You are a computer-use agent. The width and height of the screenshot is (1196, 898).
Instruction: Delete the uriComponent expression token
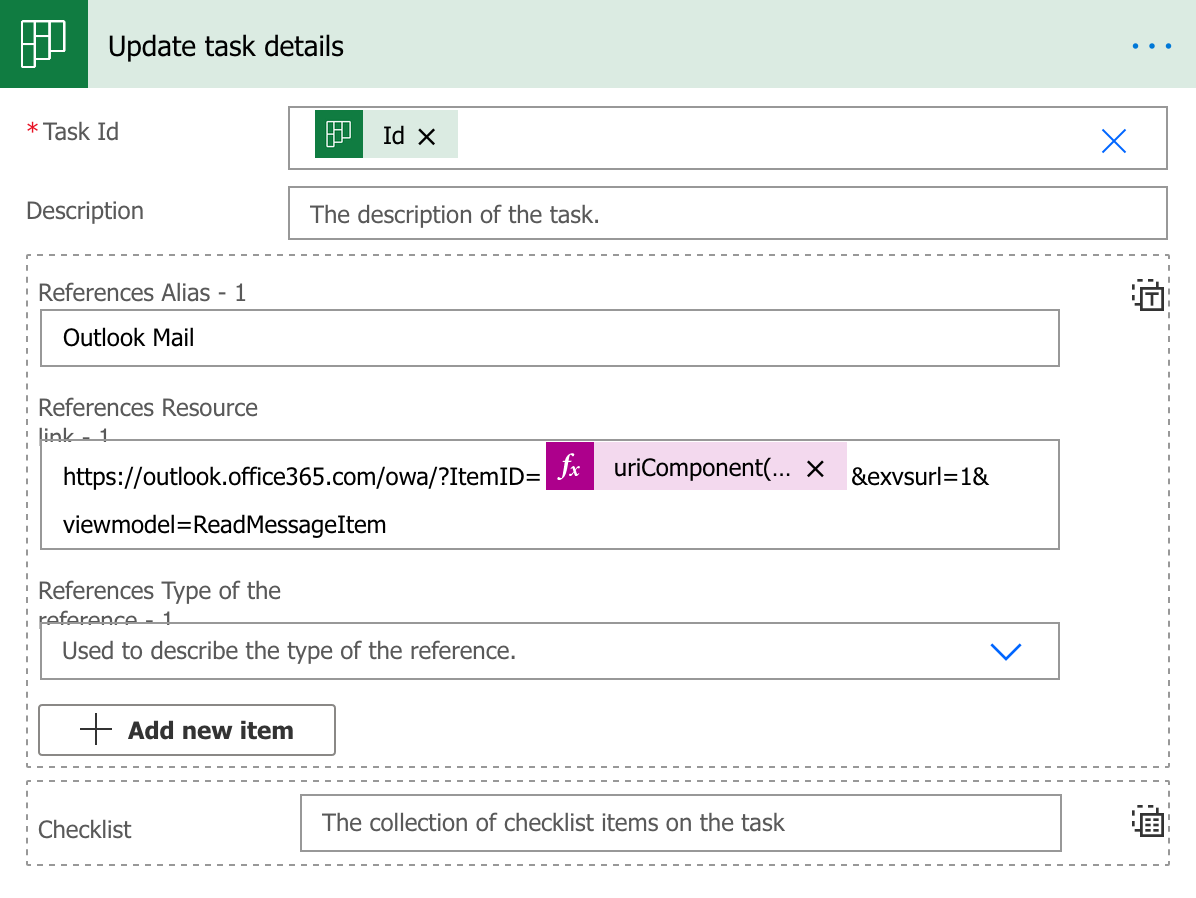pyautogui.click(x=817, y=467)
